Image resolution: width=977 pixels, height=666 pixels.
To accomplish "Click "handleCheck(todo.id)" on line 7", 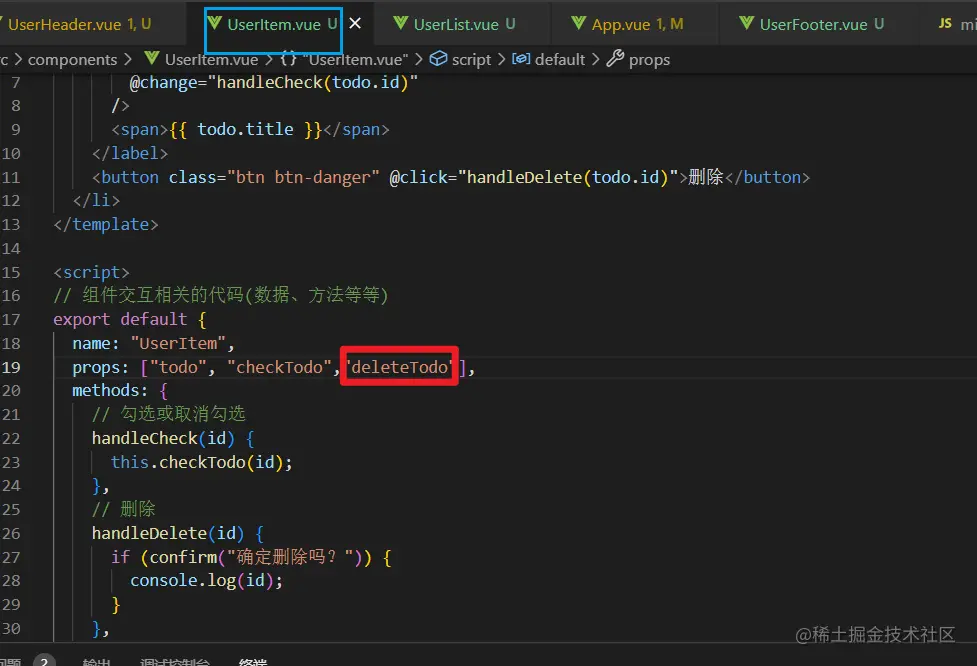I will (x=313, y=82).
